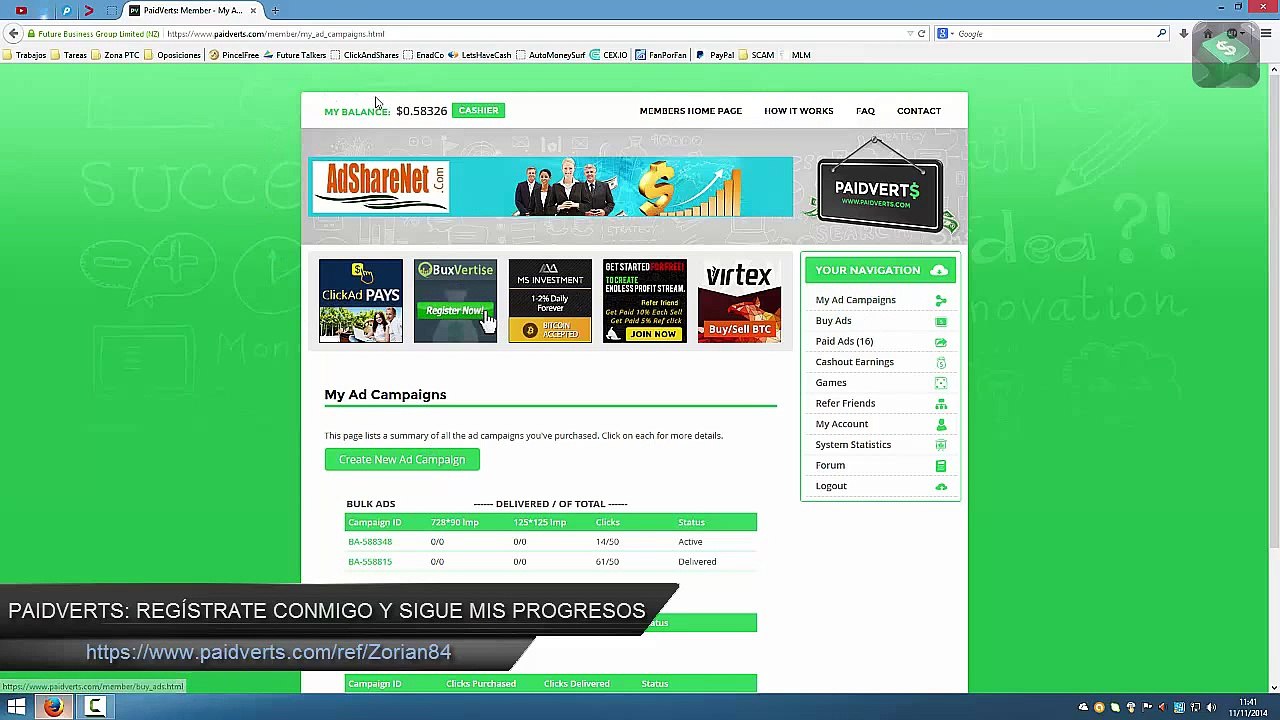Open Firefox downloads arrow icon

1183,34
